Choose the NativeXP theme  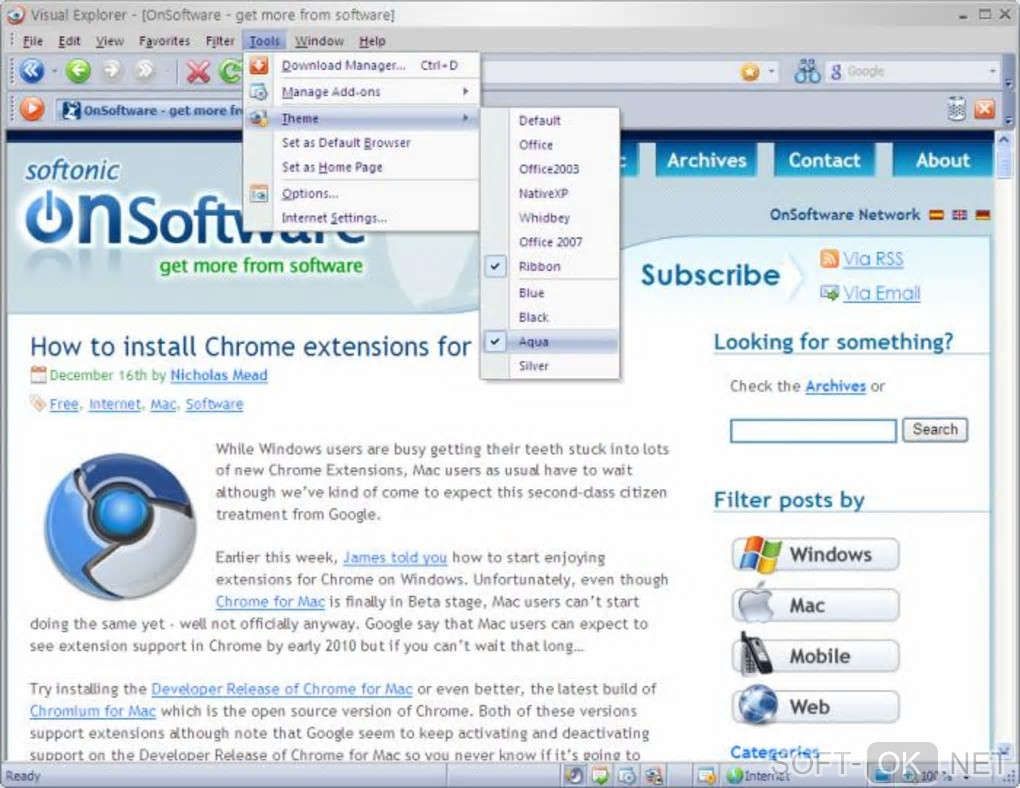[550, 193]
